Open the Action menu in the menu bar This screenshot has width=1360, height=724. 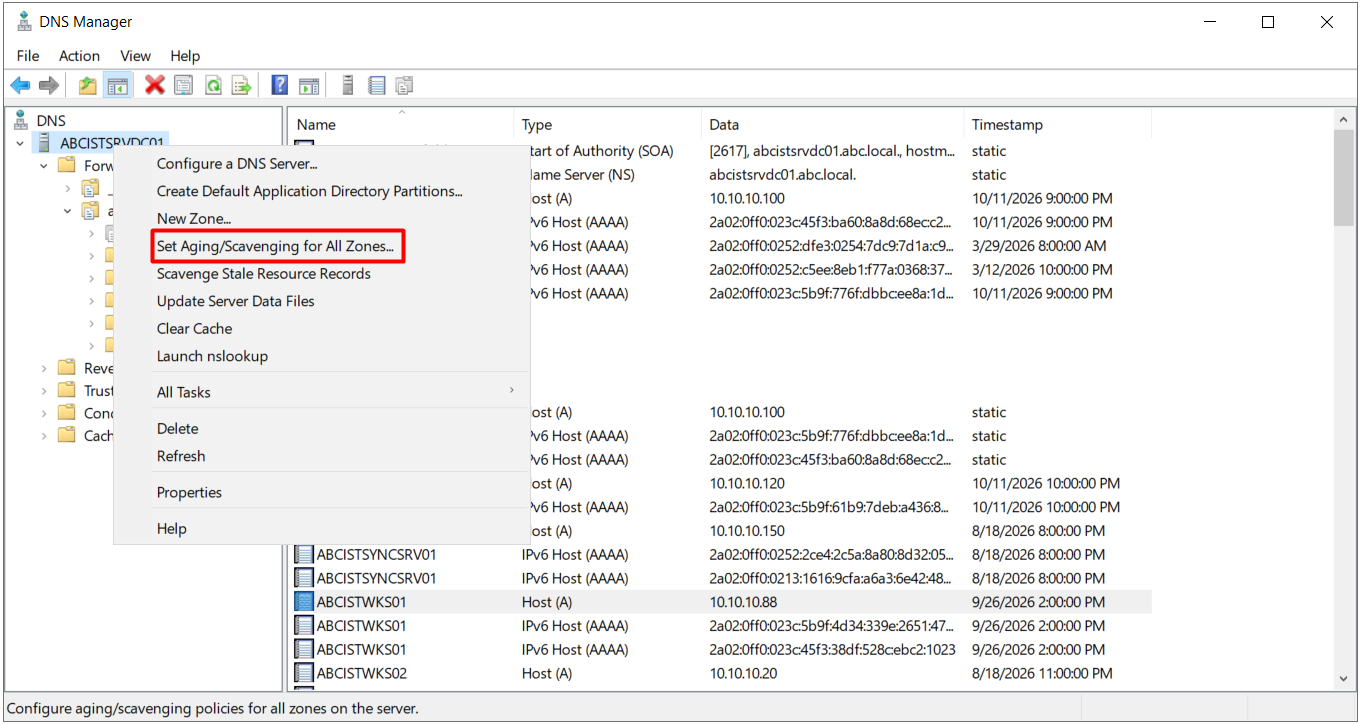tap(79, 56)
